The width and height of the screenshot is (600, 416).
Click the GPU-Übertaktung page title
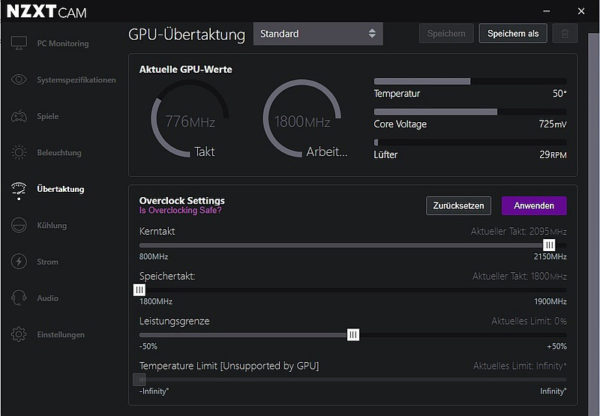click(x=187, y=34)
